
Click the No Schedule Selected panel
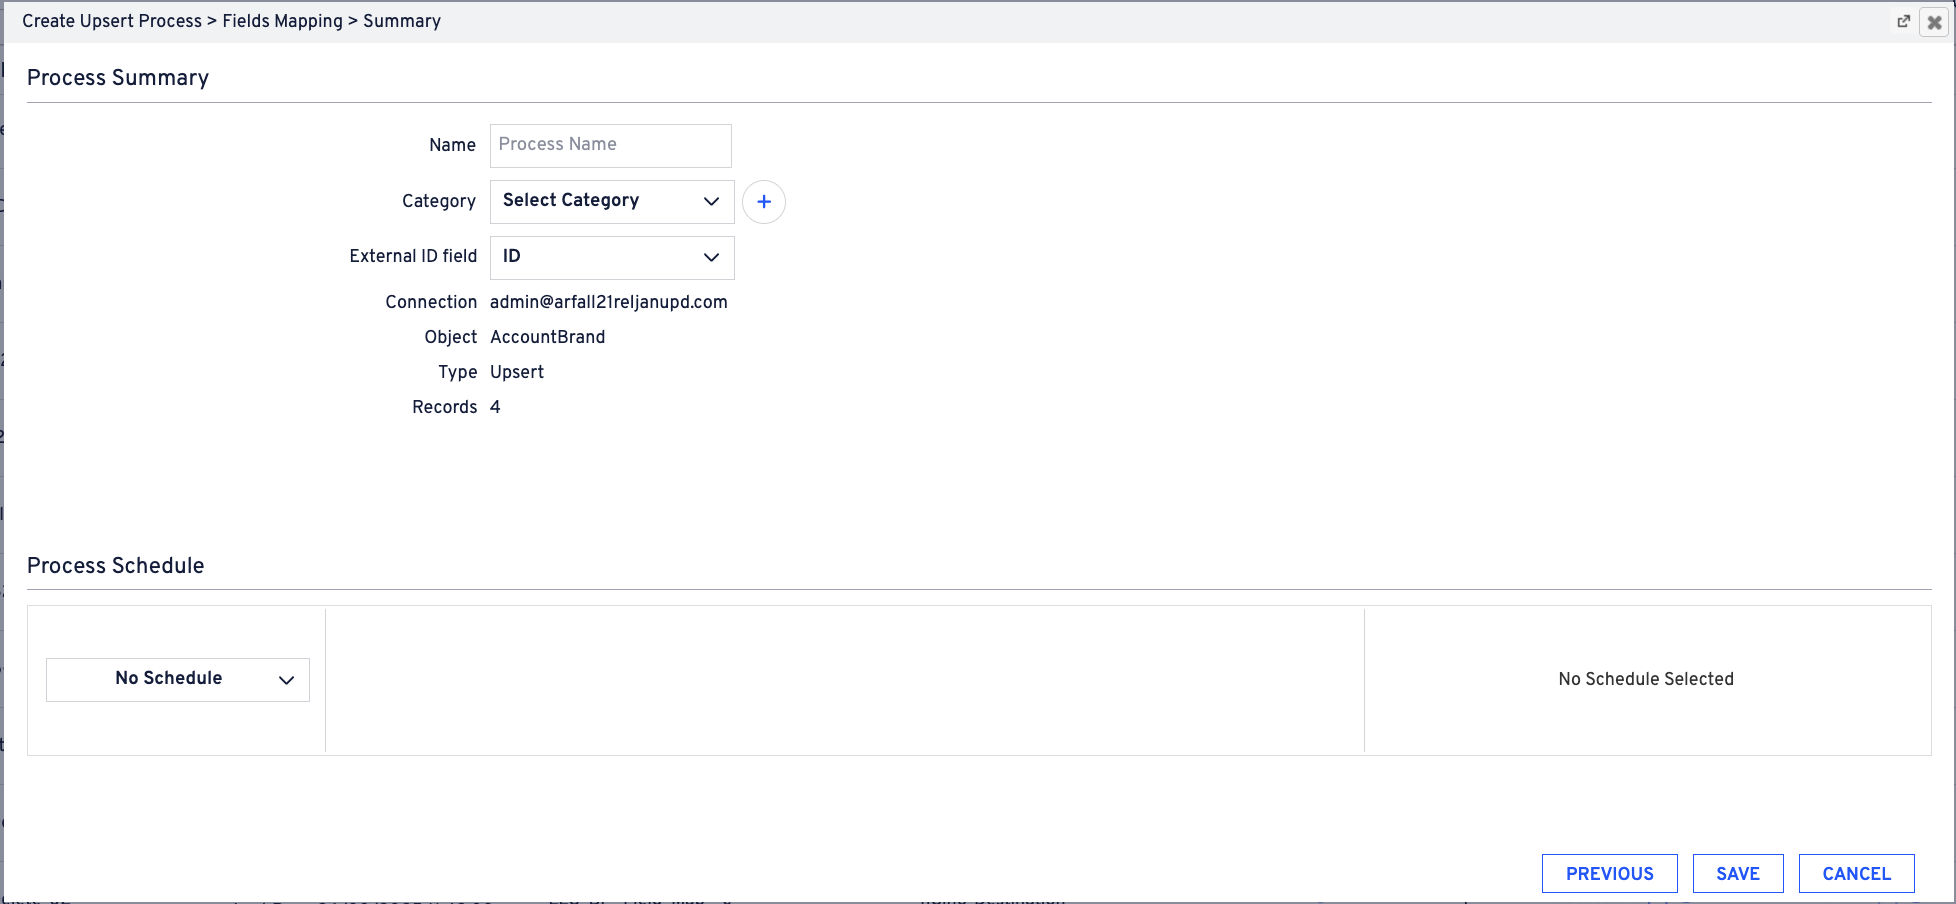point(1645,679)
